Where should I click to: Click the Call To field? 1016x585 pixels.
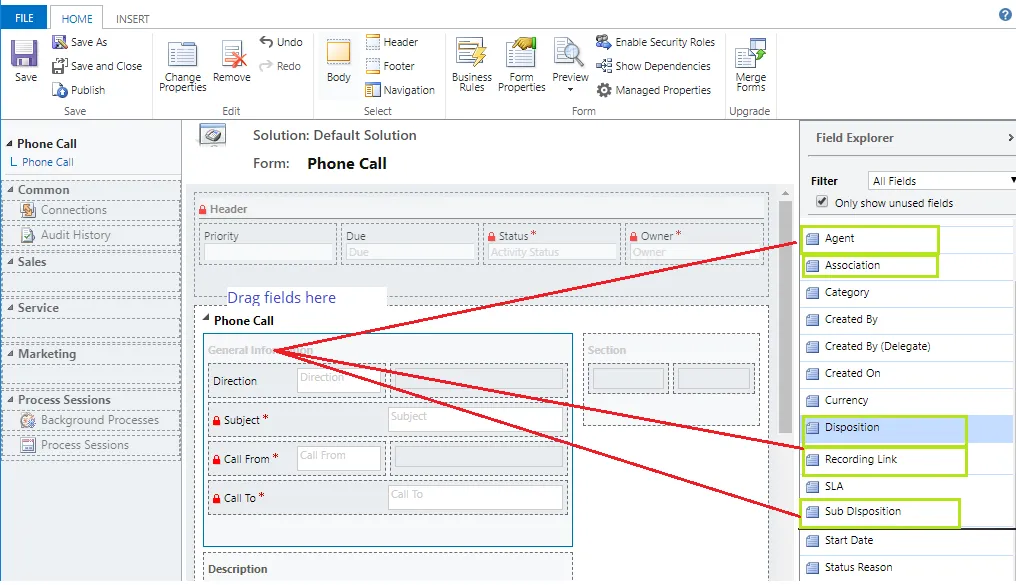point(475,497)
